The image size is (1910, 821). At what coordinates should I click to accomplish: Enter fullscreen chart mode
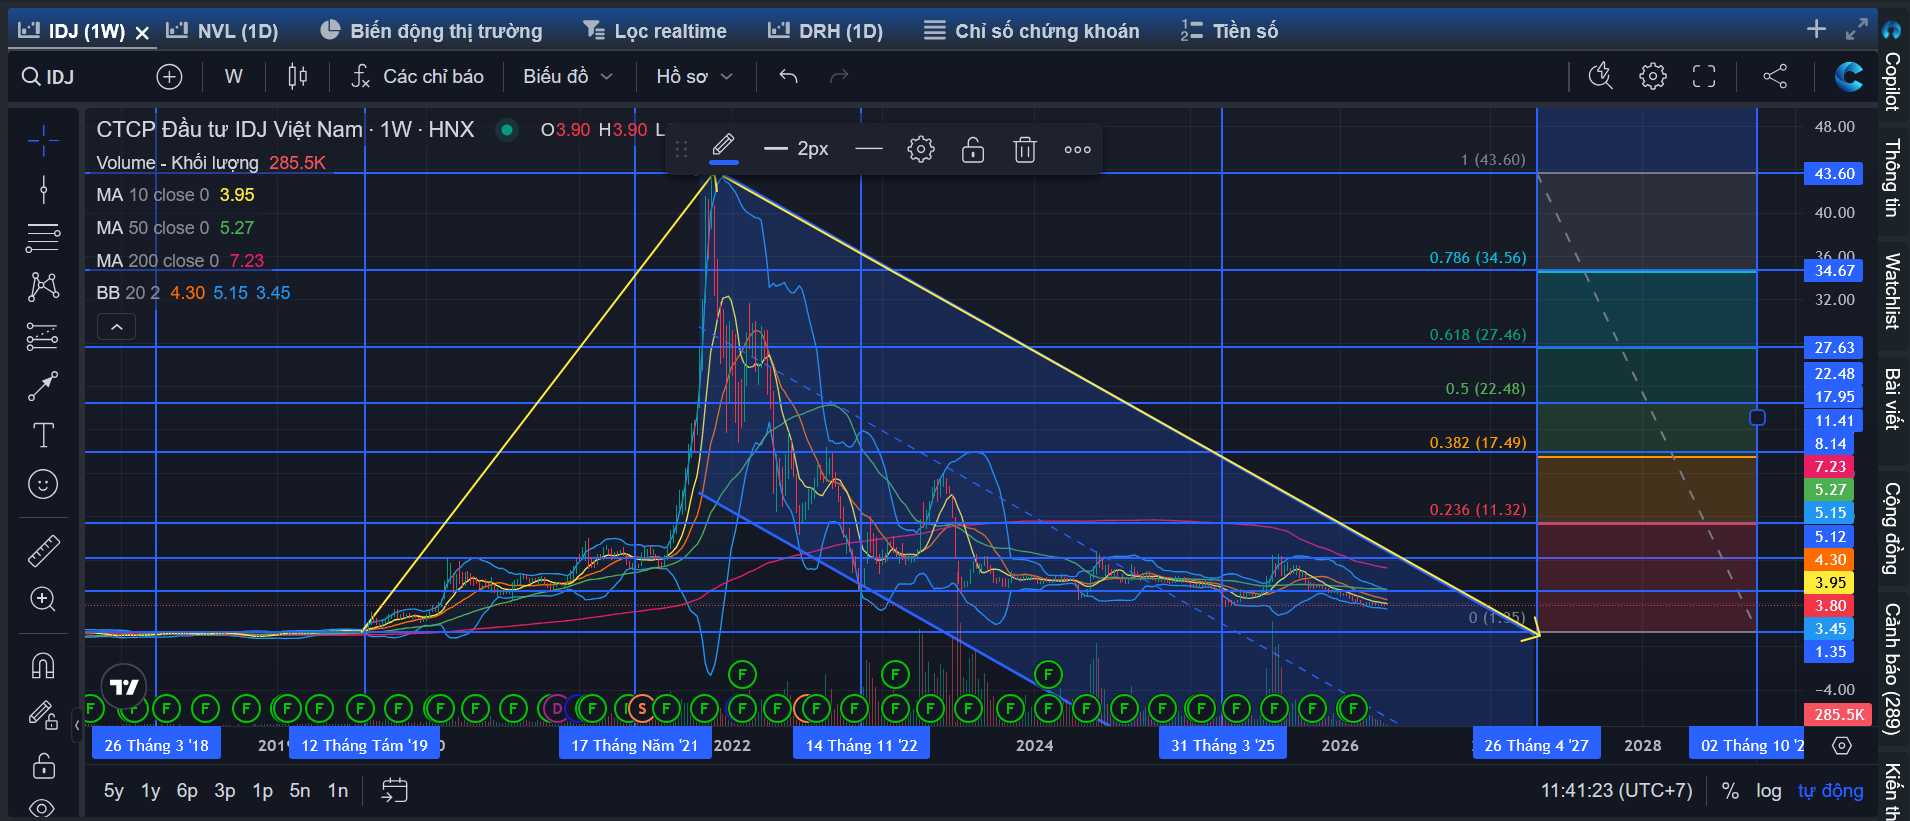[1704, 77]
